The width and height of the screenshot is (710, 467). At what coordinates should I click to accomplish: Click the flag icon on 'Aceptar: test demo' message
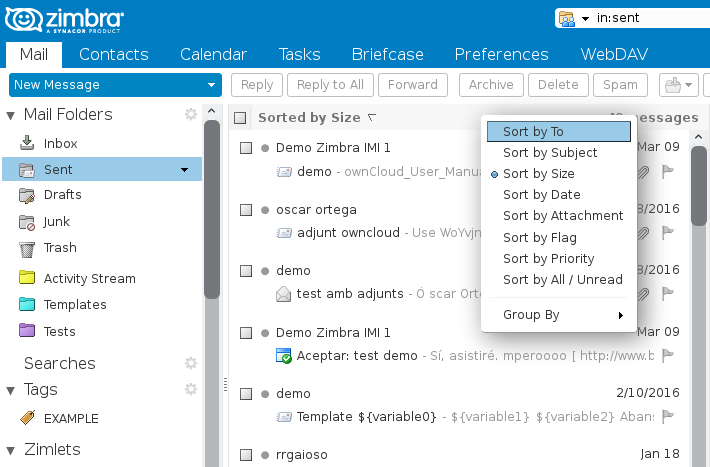tap(667, 355)
